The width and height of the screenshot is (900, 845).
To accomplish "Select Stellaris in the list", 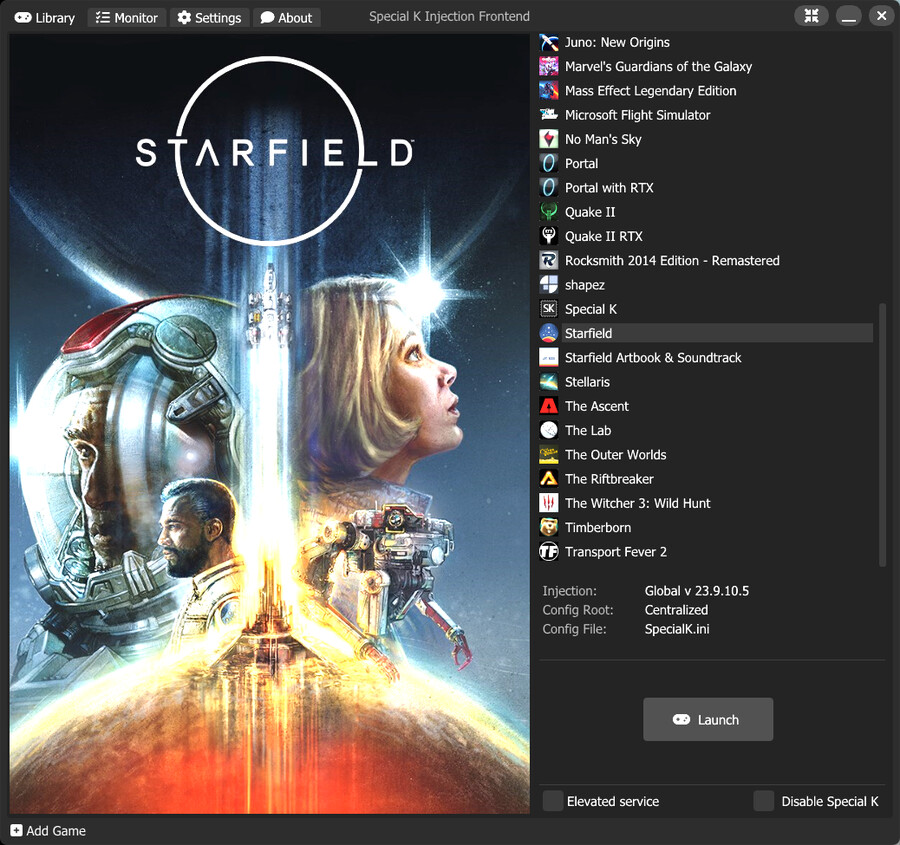I will 587,382.
